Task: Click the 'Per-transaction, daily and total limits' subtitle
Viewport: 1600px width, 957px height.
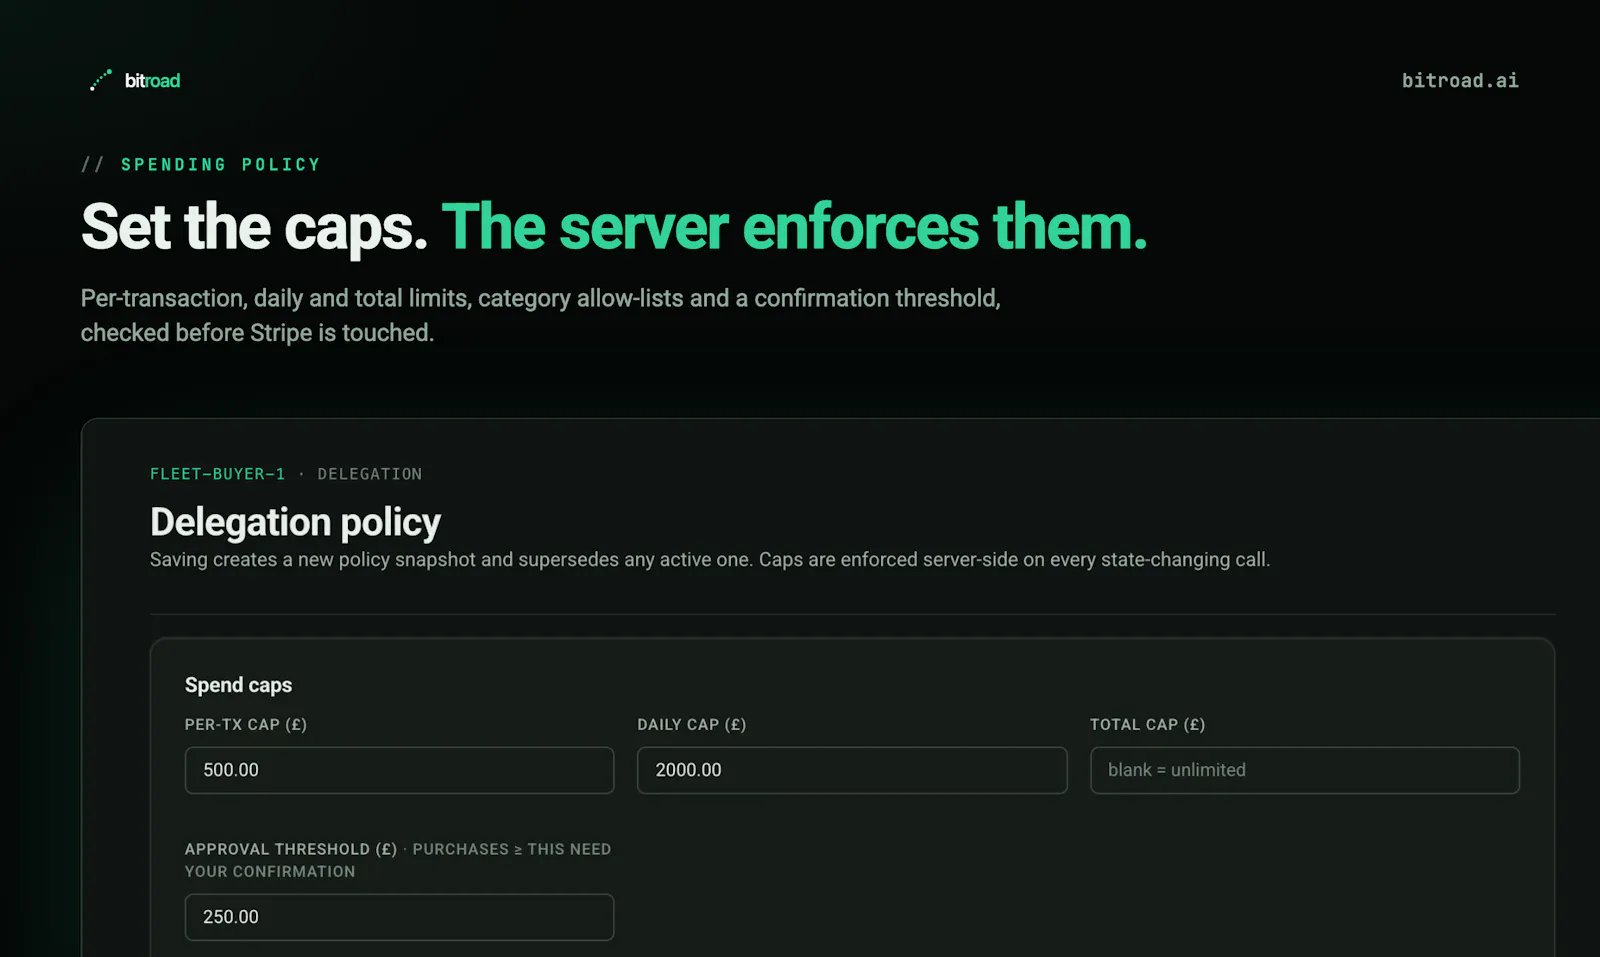Action: [x=541, y=315]
